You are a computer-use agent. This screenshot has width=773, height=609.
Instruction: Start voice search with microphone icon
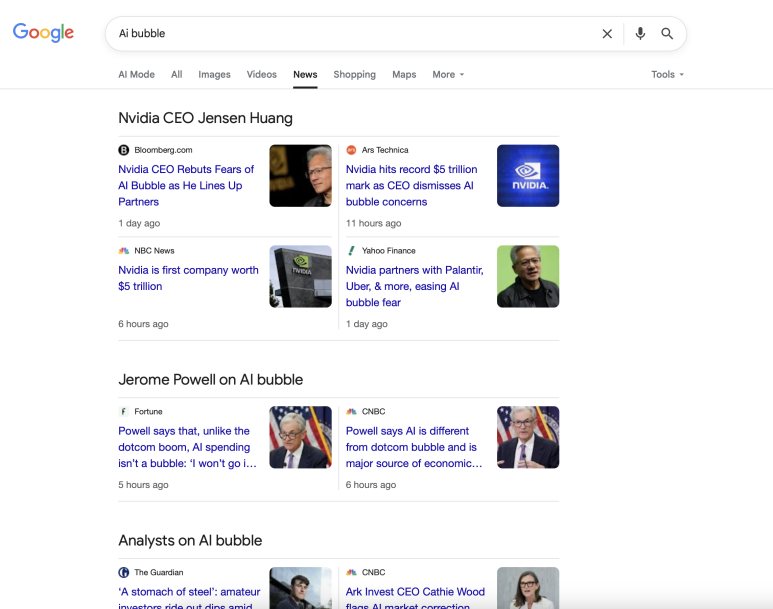[640, 34]
